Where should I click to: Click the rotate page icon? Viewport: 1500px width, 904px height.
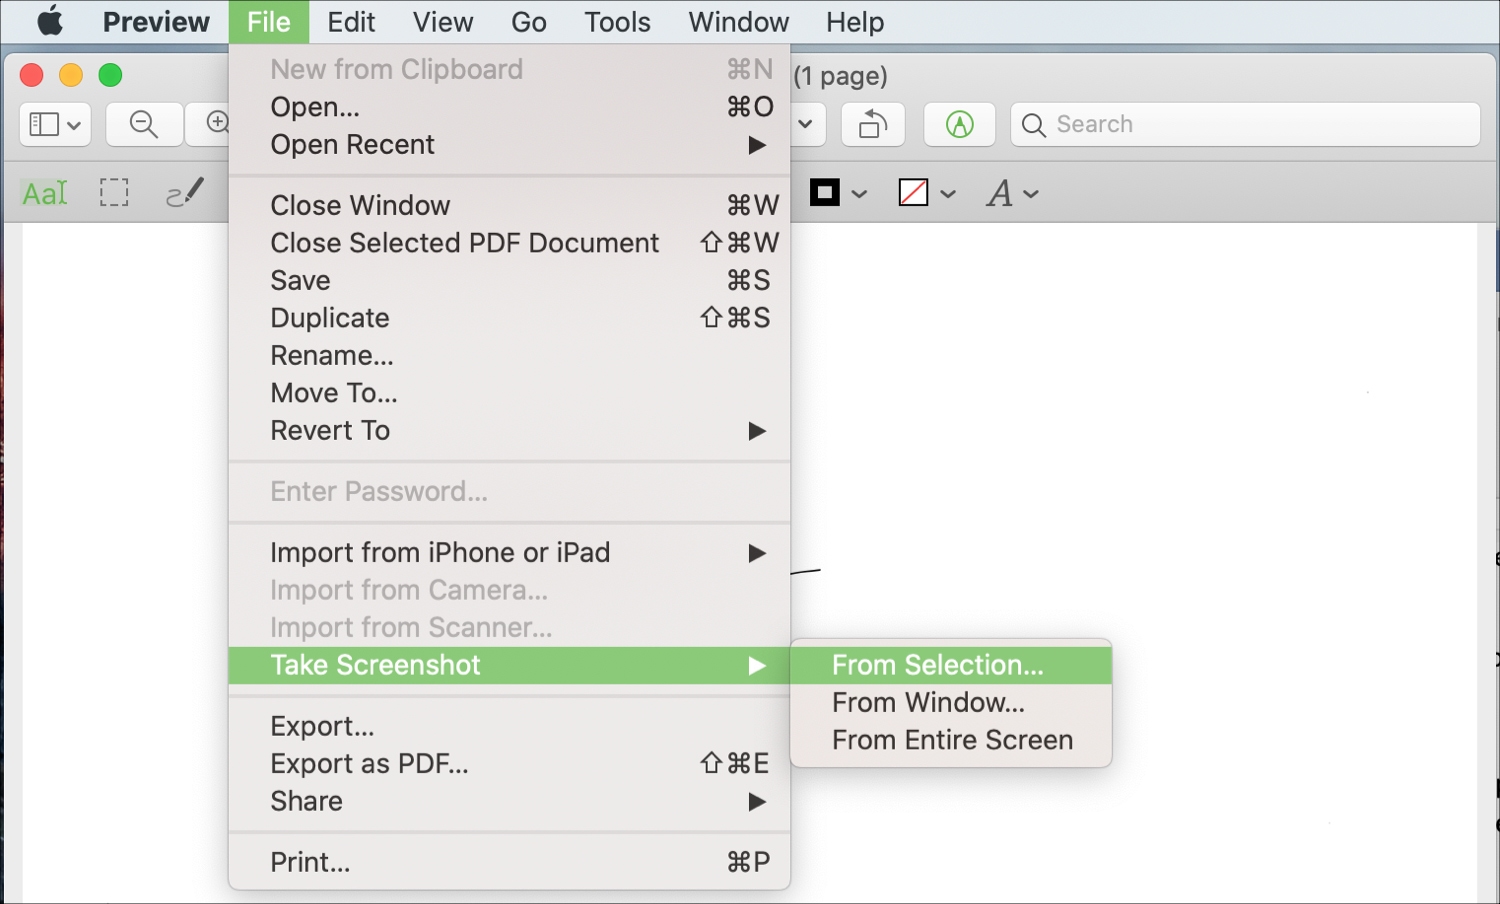point(873,124)
